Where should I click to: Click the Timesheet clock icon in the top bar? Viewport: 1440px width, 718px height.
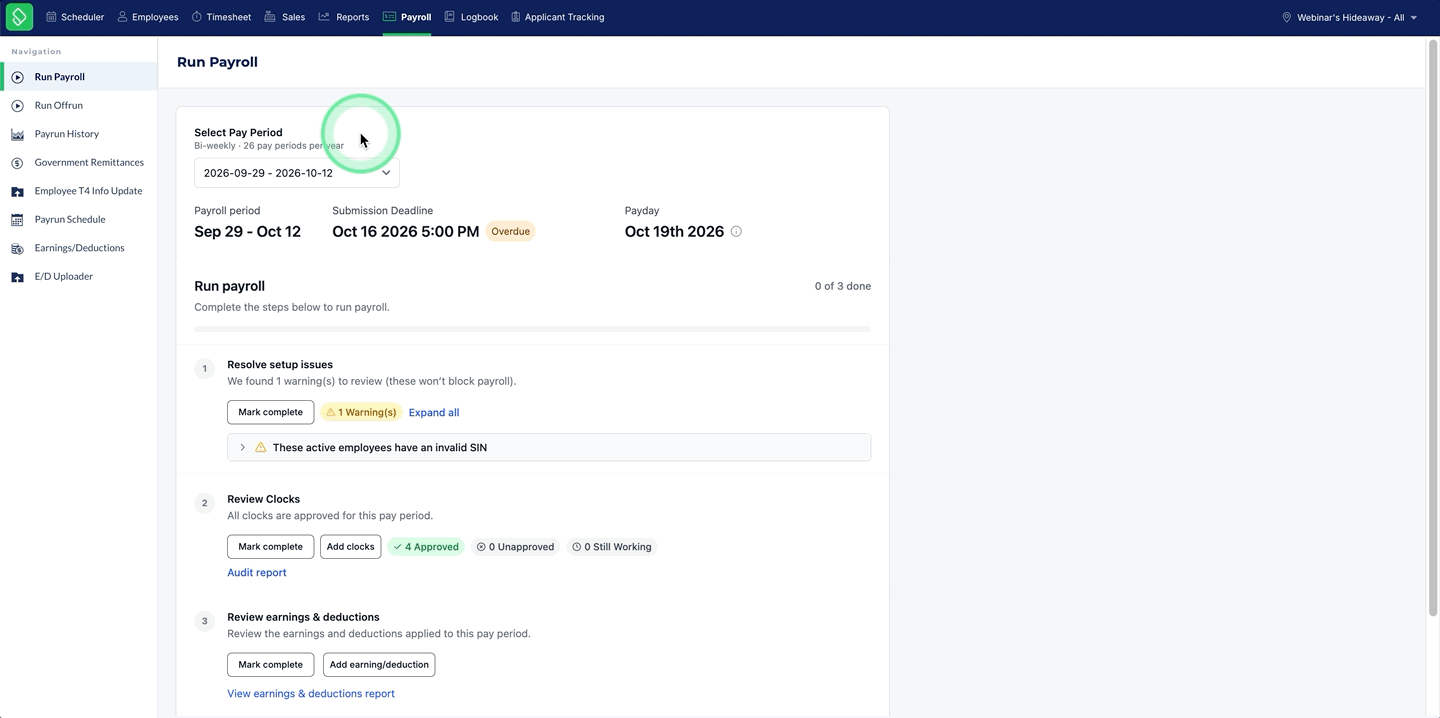click(x=196, y=17)
